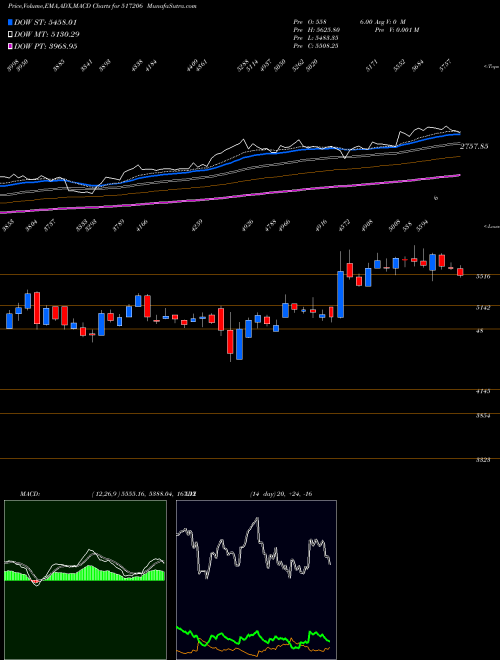Select the DOW MT: 5130.29 label
The width and height of the screenshot is (500, 660).
pyautogui.click(x=47, y=34)
